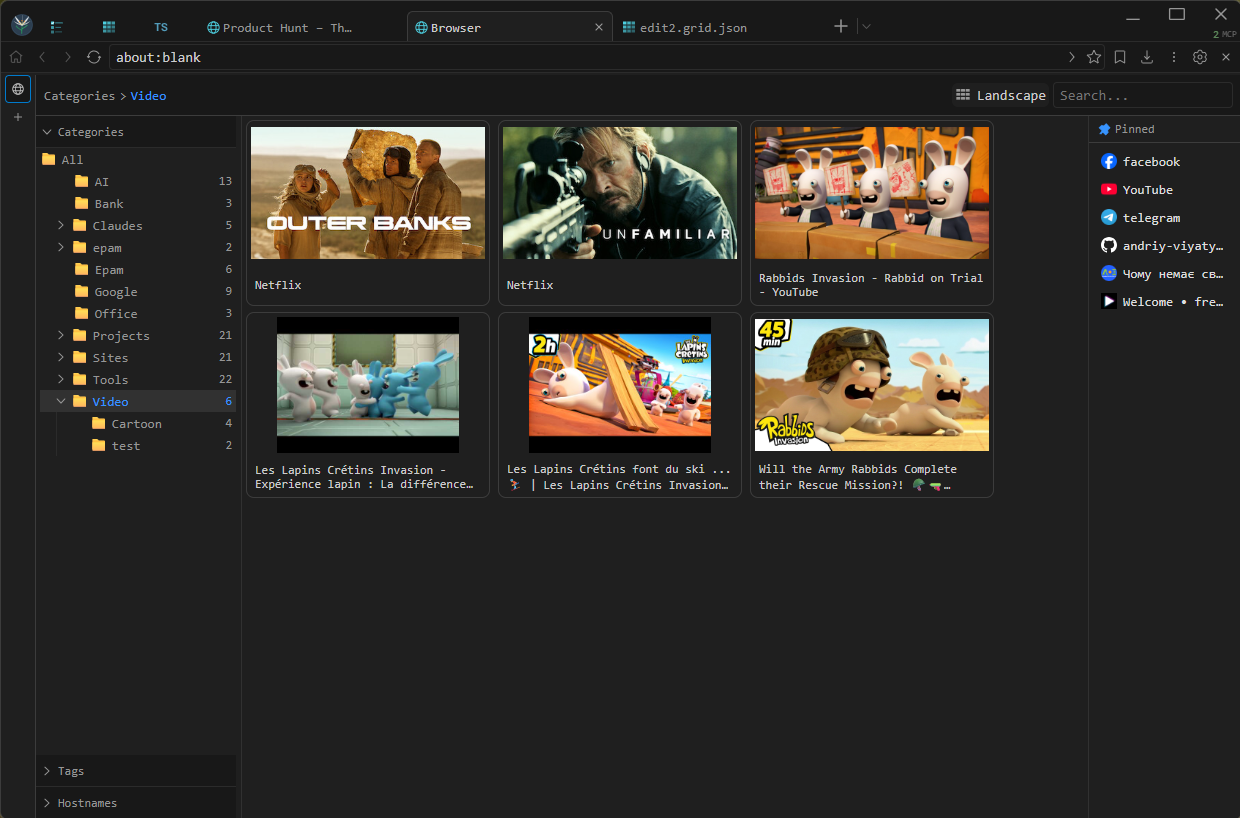Select the Office folder
This screenshot has width=1240, height=818.
pyautogui.click(x=137, y=314)
